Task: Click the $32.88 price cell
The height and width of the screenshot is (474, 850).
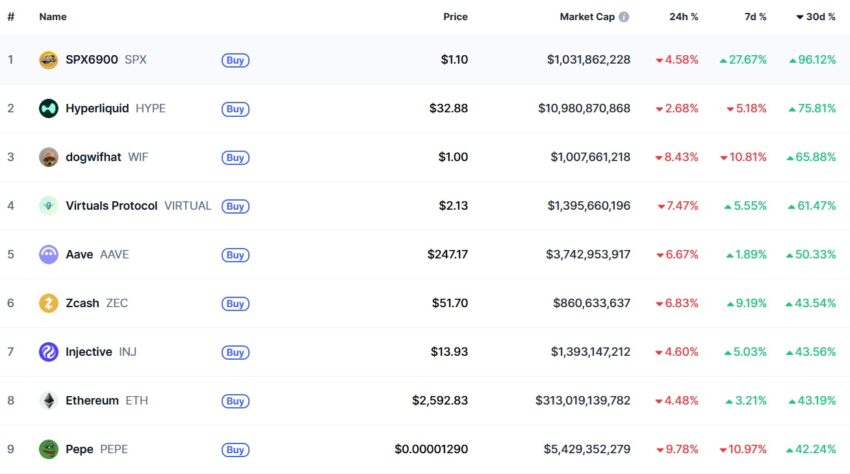Action: click(448, 108)
